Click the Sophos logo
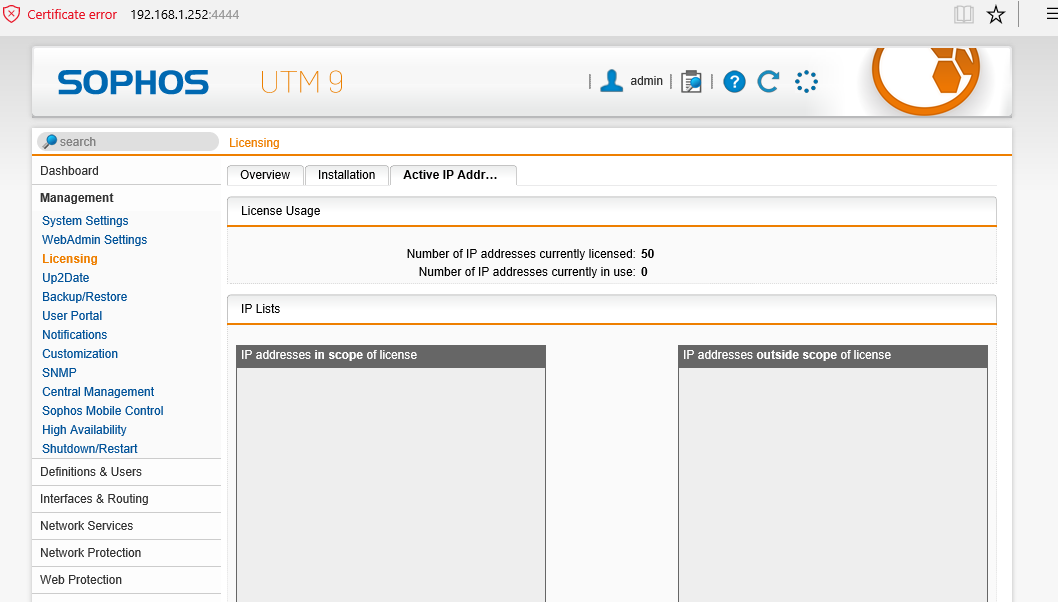This screenshot has height=602, width=1058. pos(133,82)
